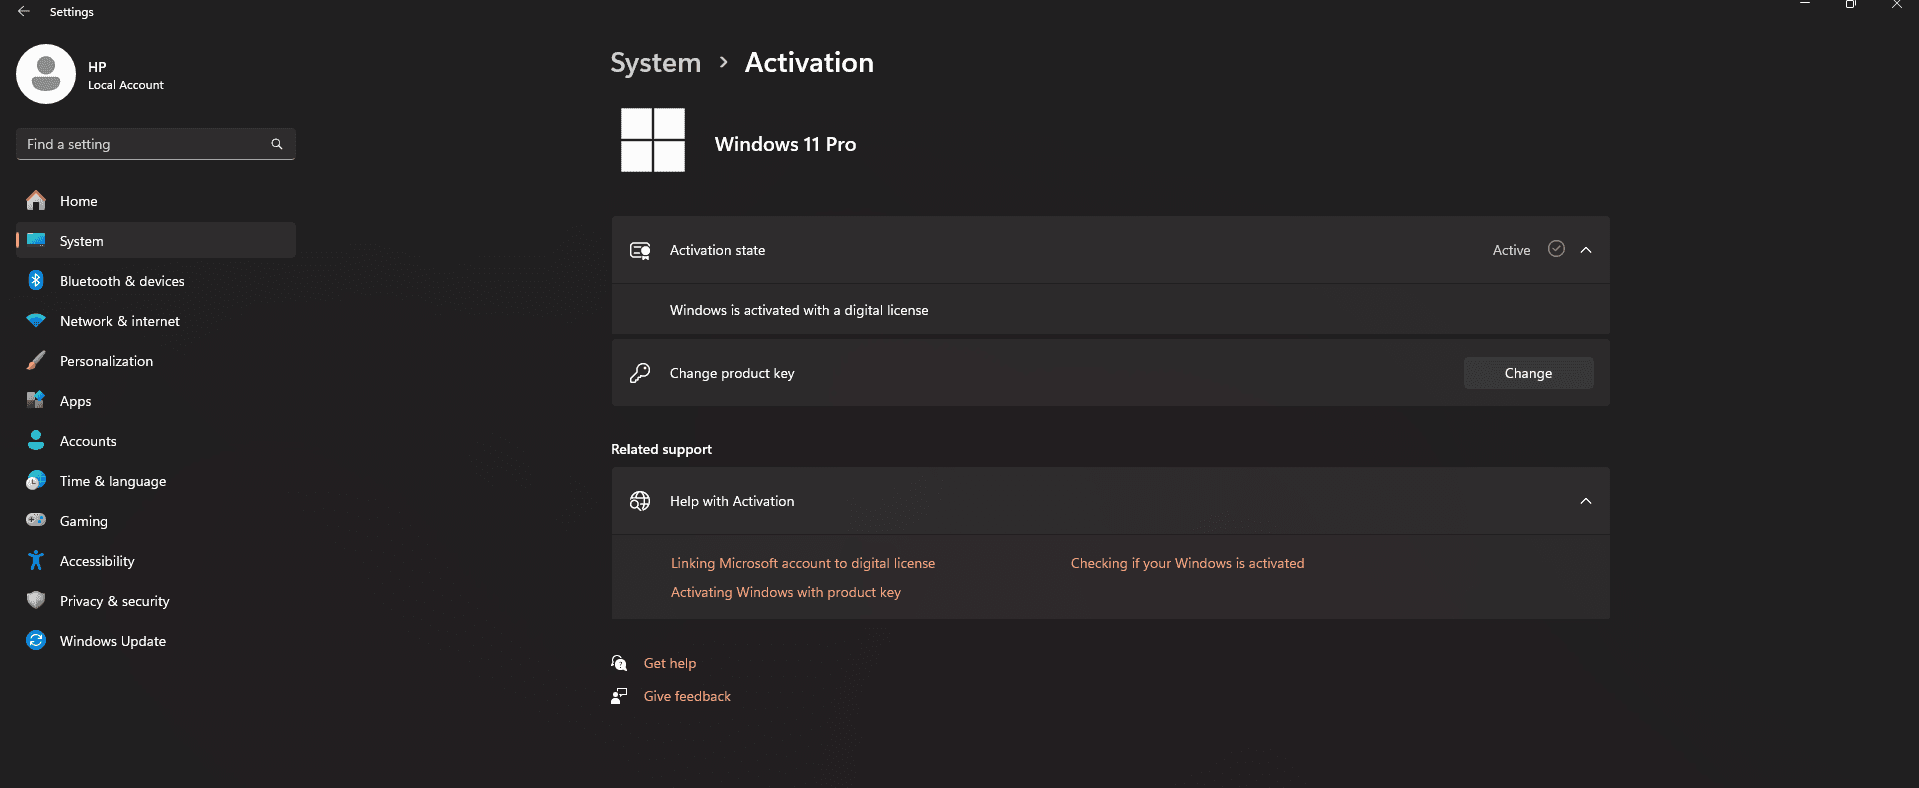This screenshot has height=788, width=1919.
Task: Click the Activation state row label
Action: click(717, 250)
